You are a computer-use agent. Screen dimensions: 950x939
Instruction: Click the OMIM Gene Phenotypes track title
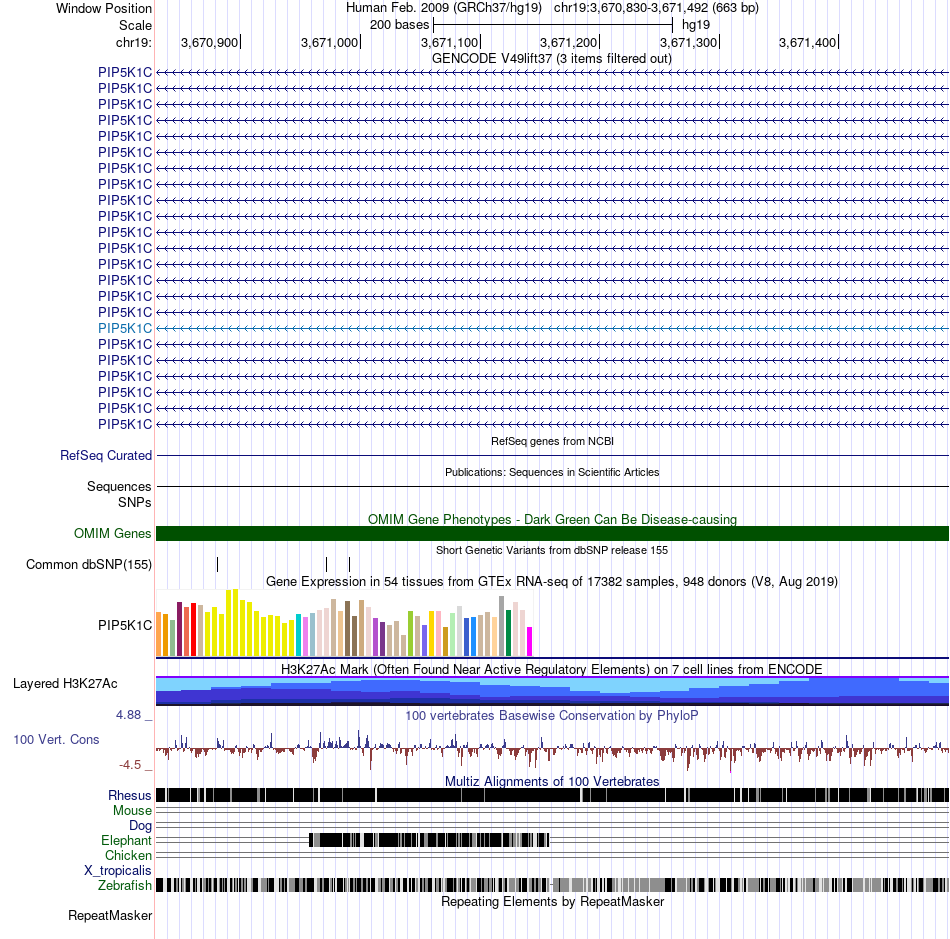point(553,519)
